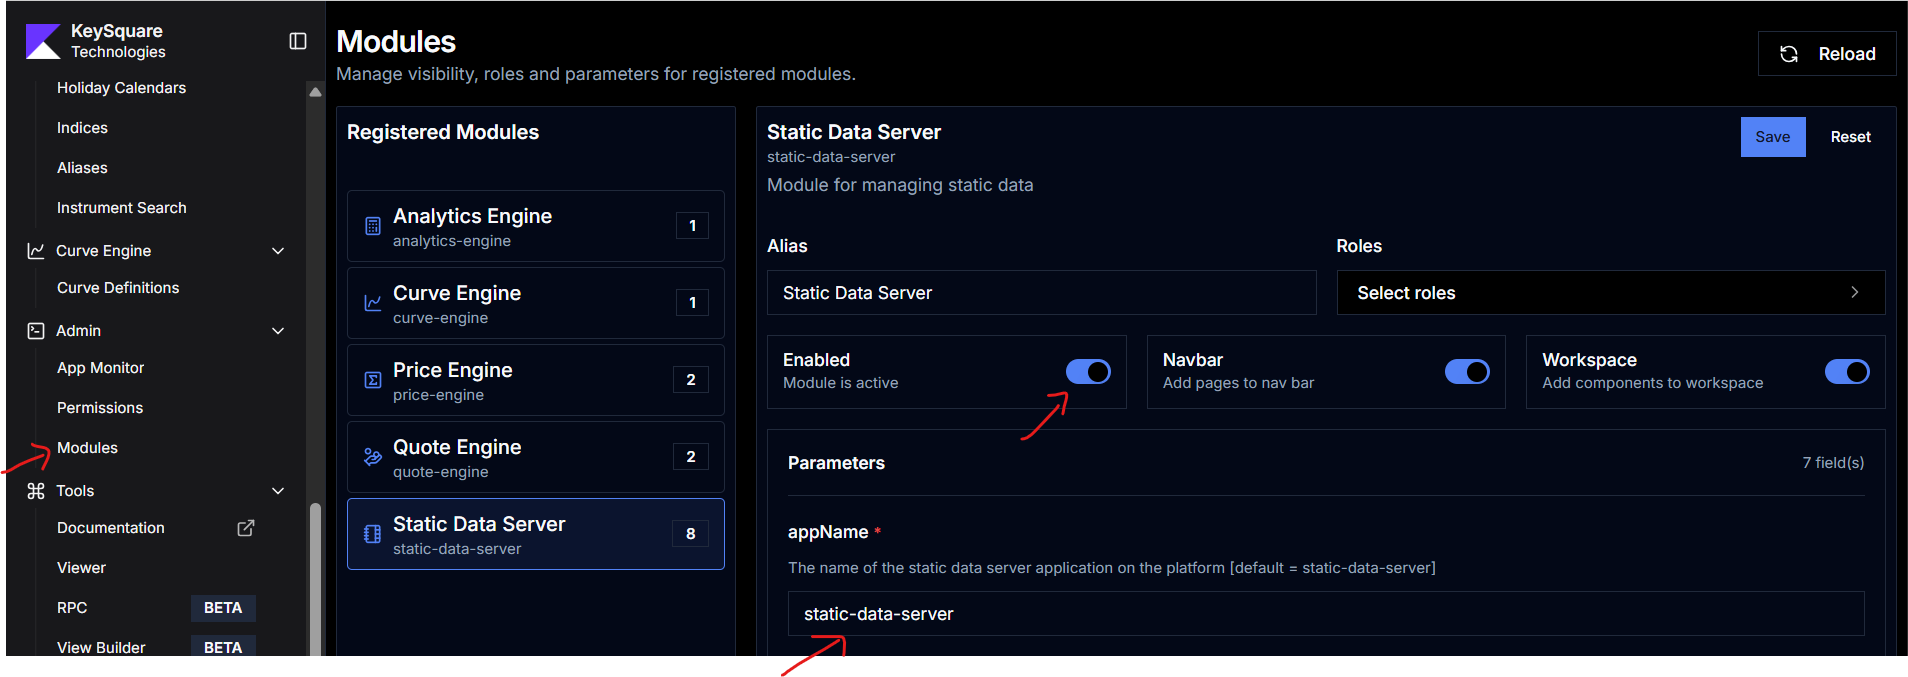The height and width of the screenshot is (677, 1908).
Task: Open Aliases in sidebar
Action: (82, 168)
